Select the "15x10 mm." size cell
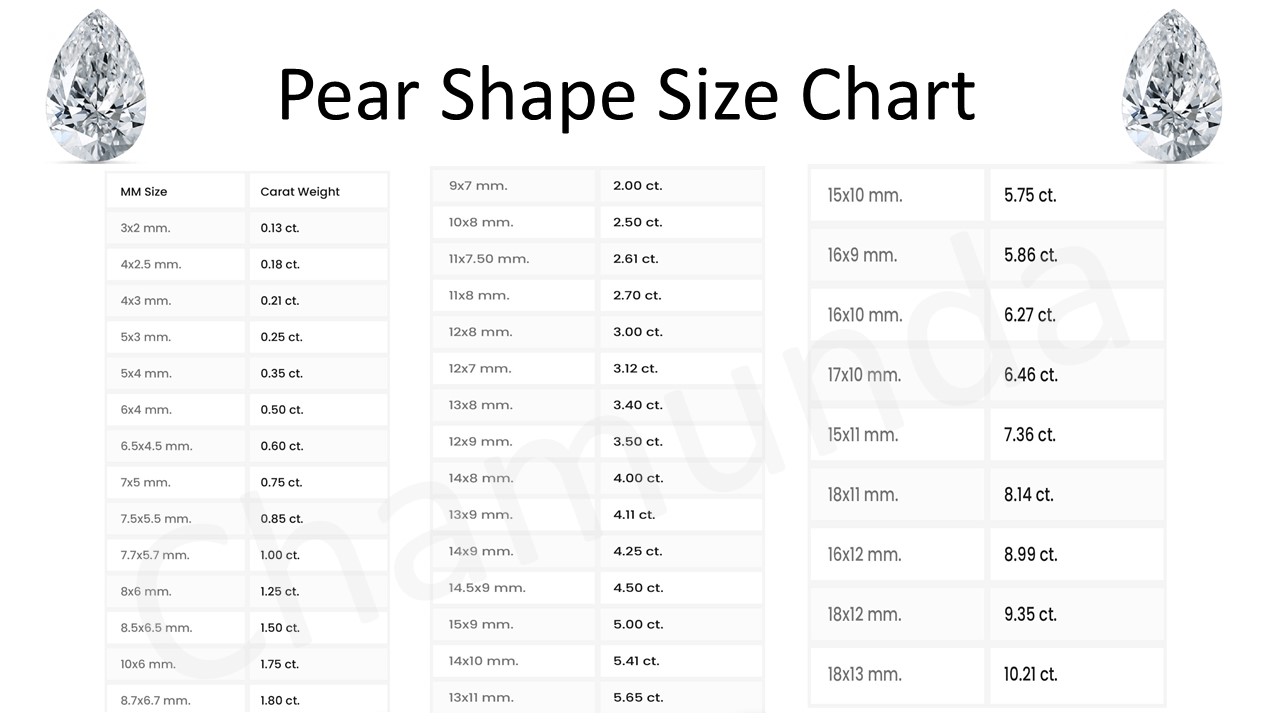 (865, 195)
